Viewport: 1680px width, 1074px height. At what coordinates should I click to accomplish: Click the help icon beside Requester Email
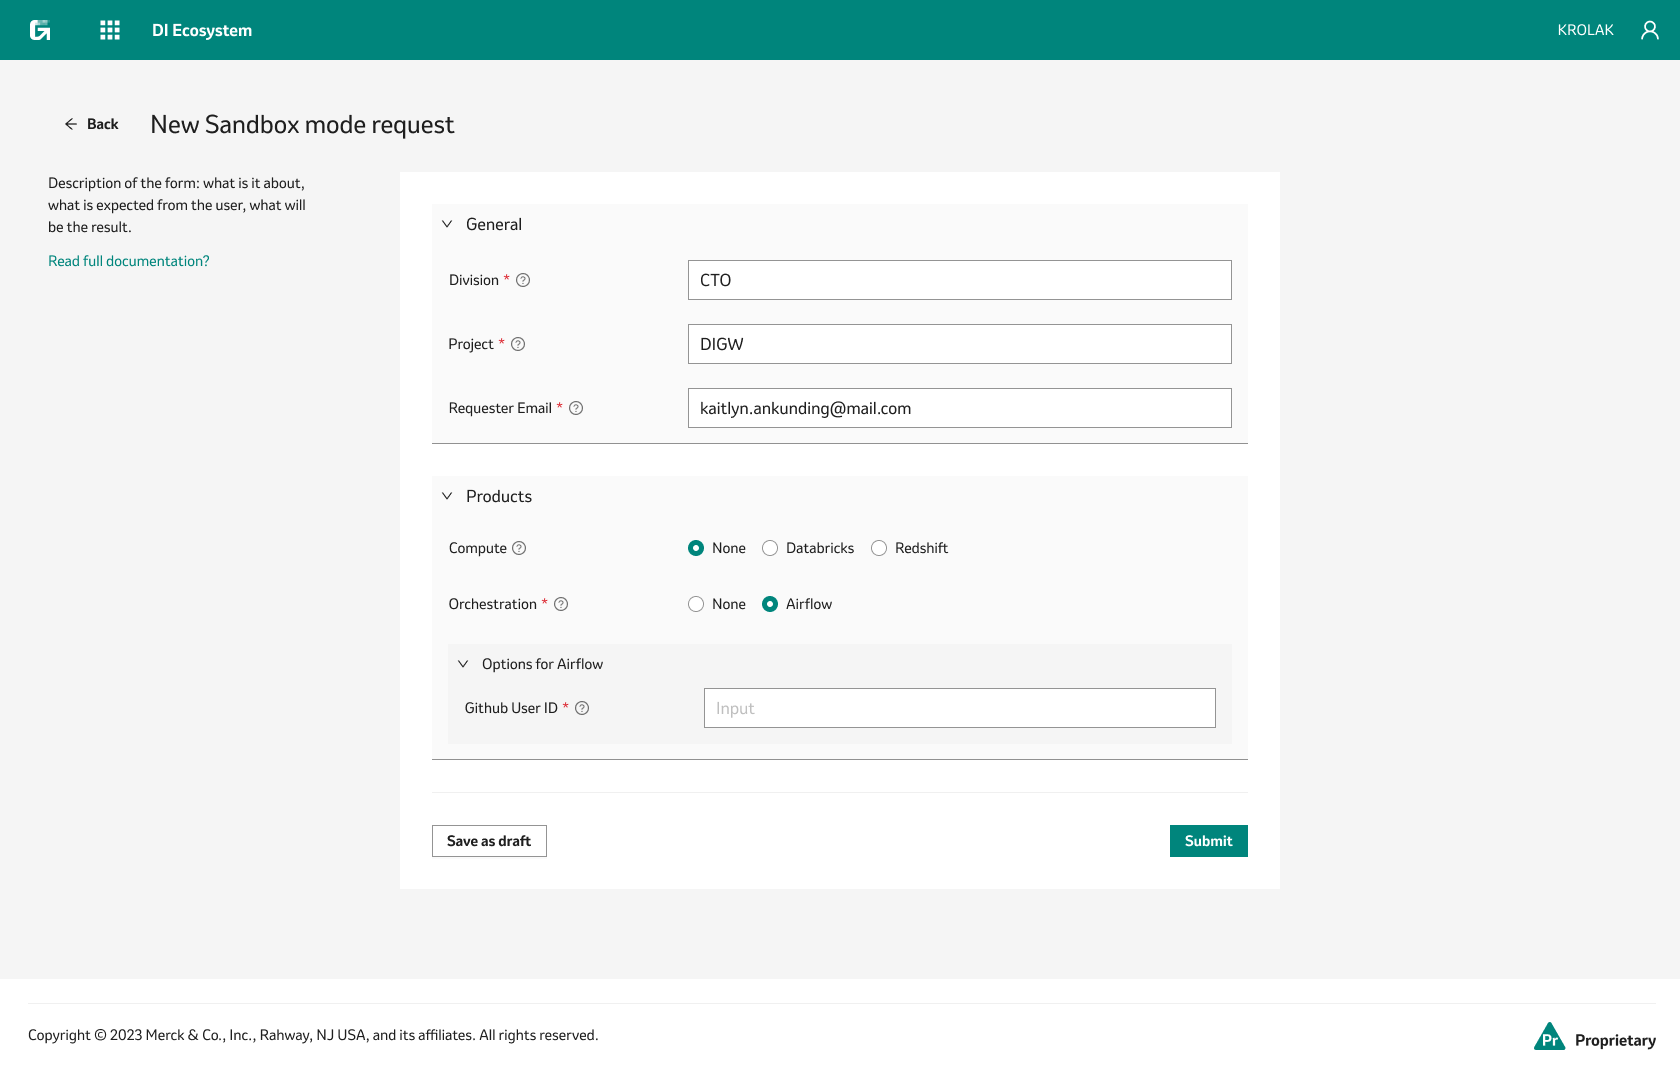click(576, 408)
